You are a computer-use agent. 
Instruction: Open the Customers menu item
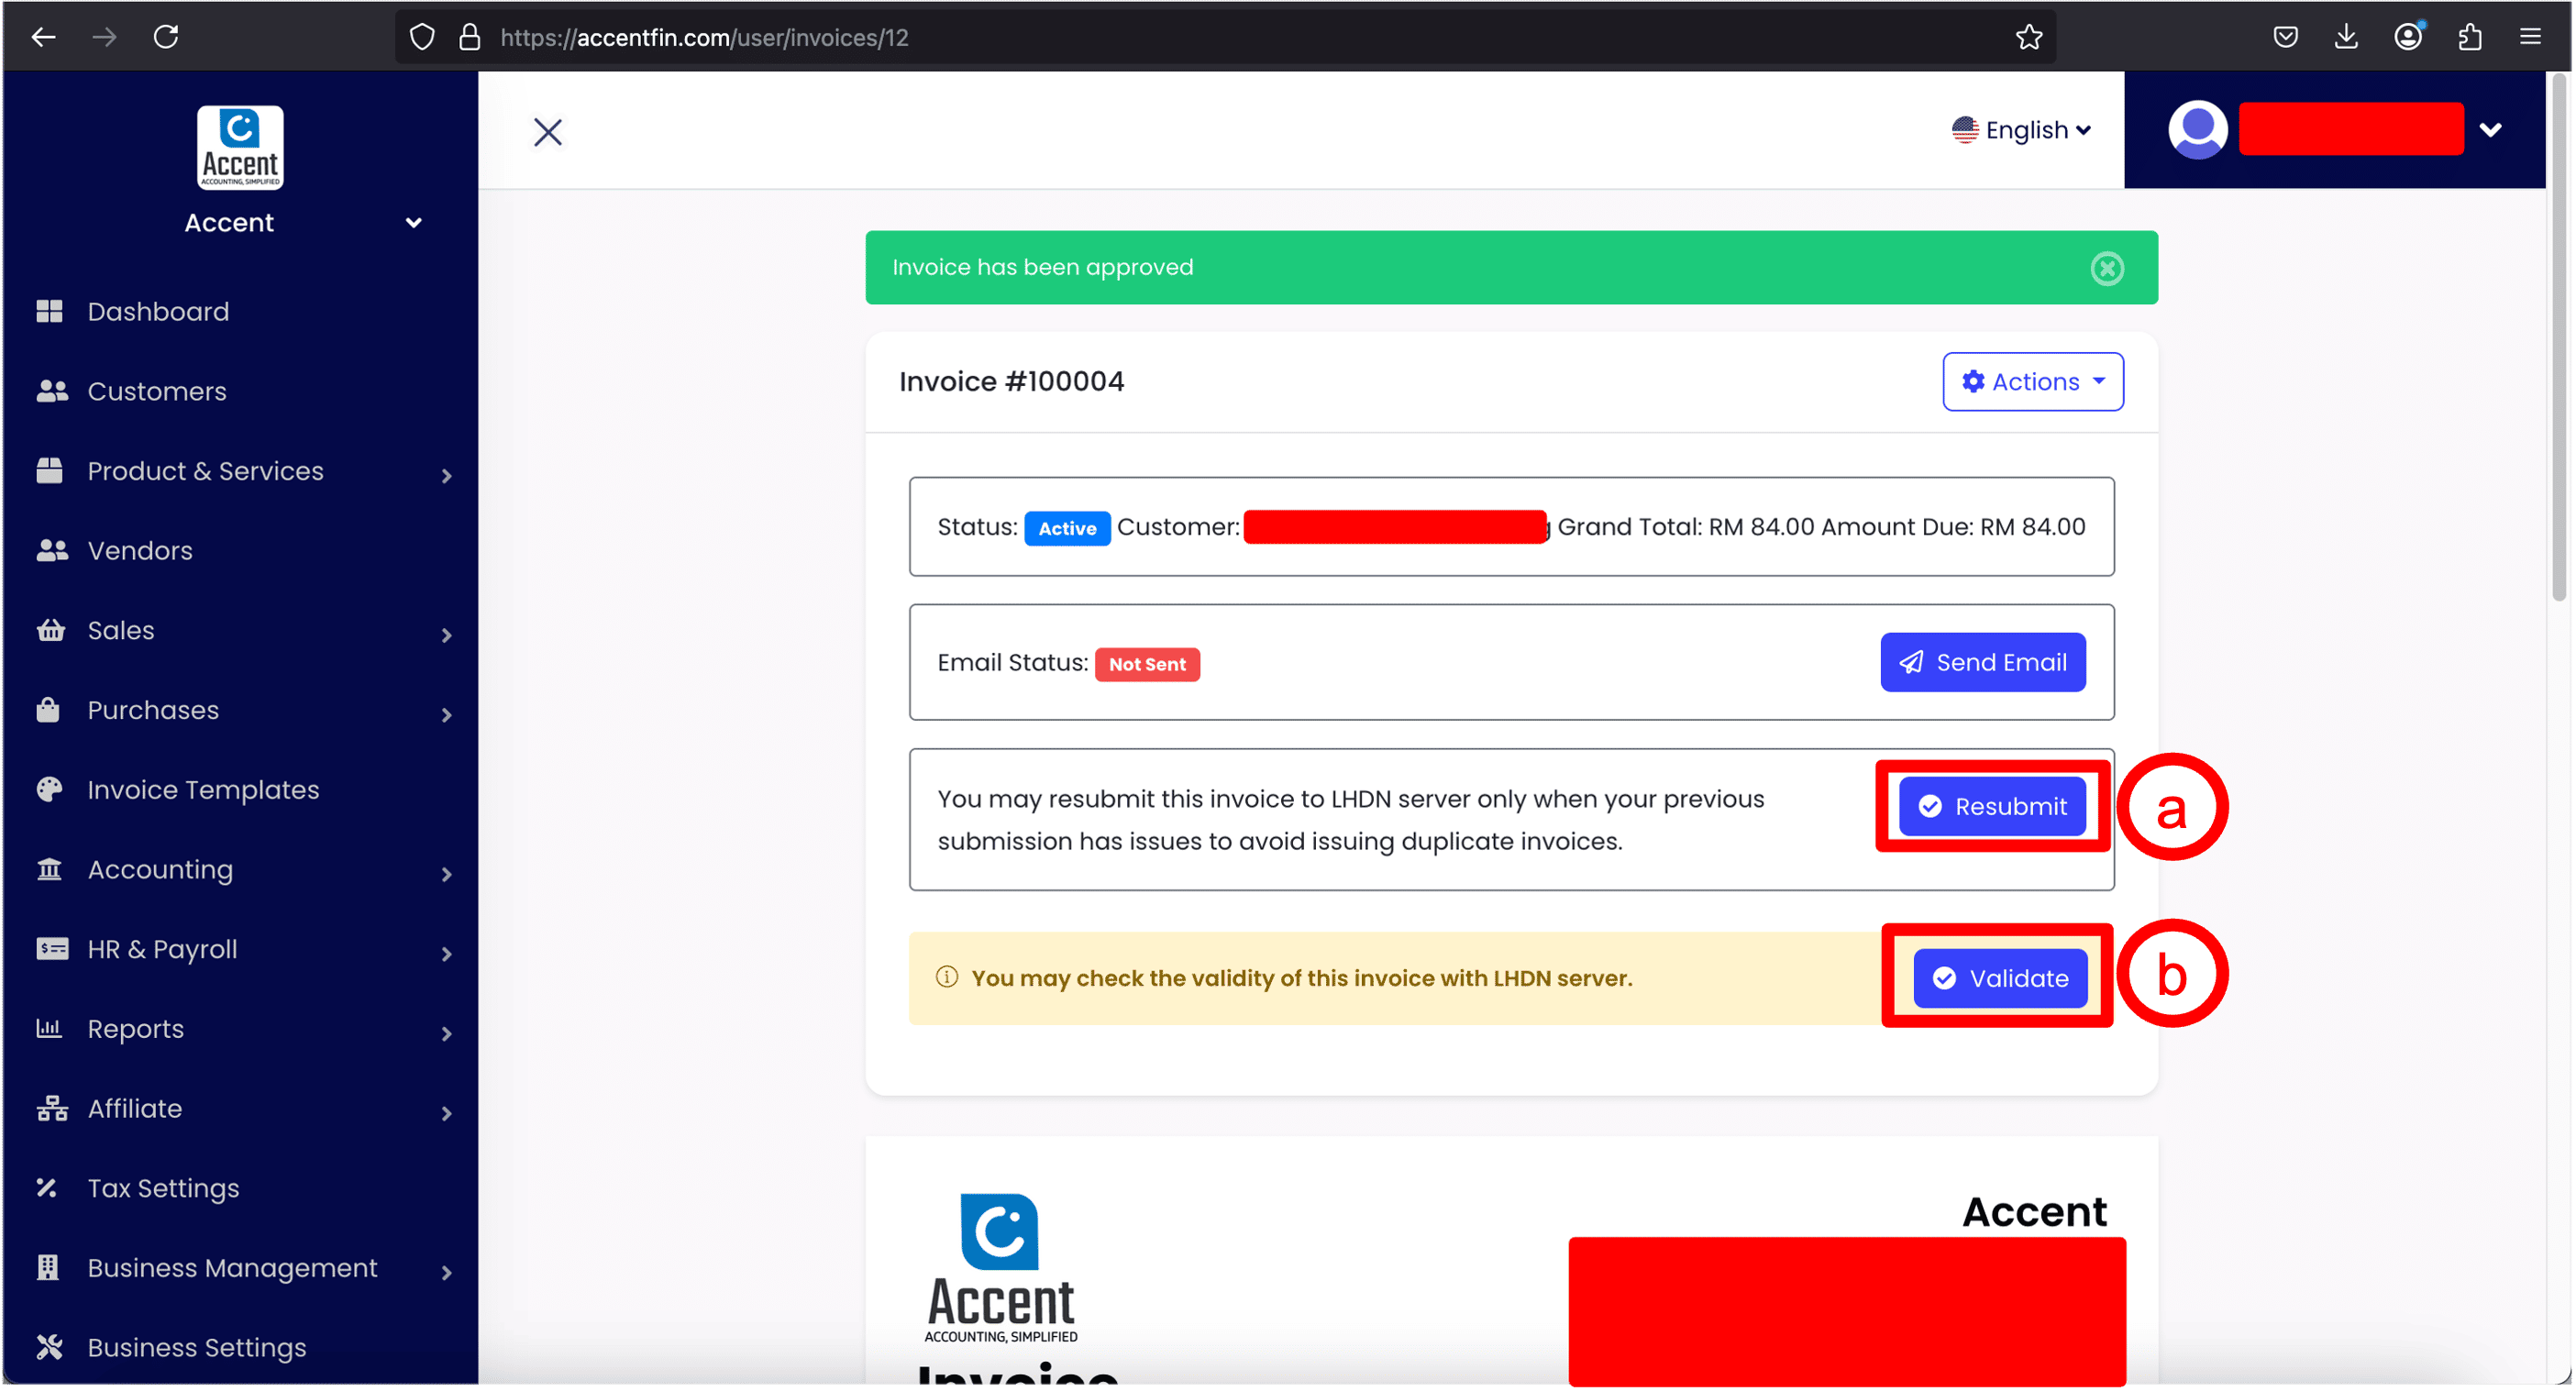coord(157,391)
